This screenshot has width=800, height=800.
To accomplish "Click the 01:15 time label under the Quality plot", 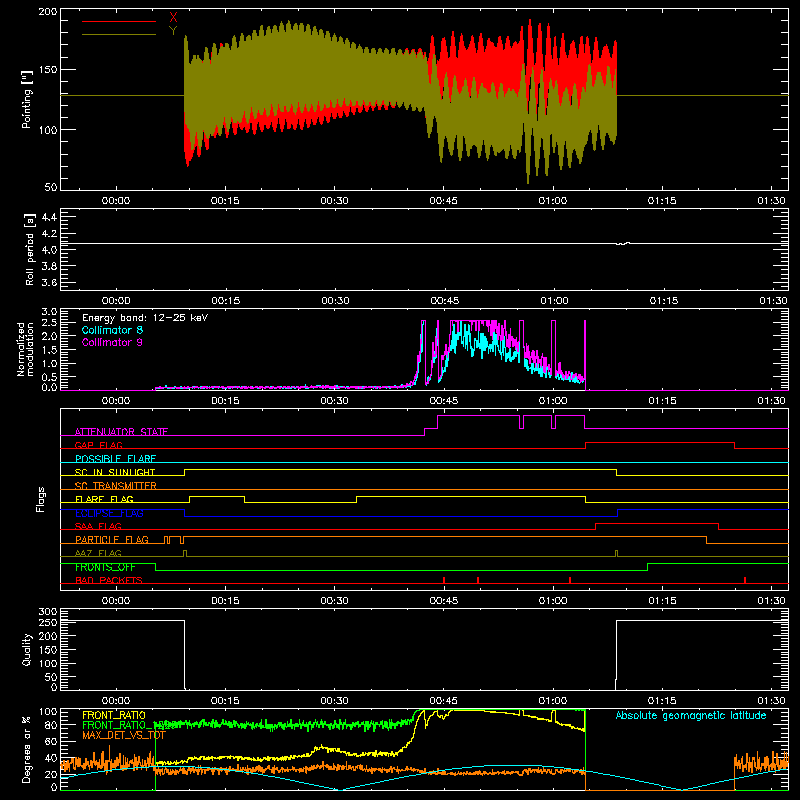I will coord(662,701).
